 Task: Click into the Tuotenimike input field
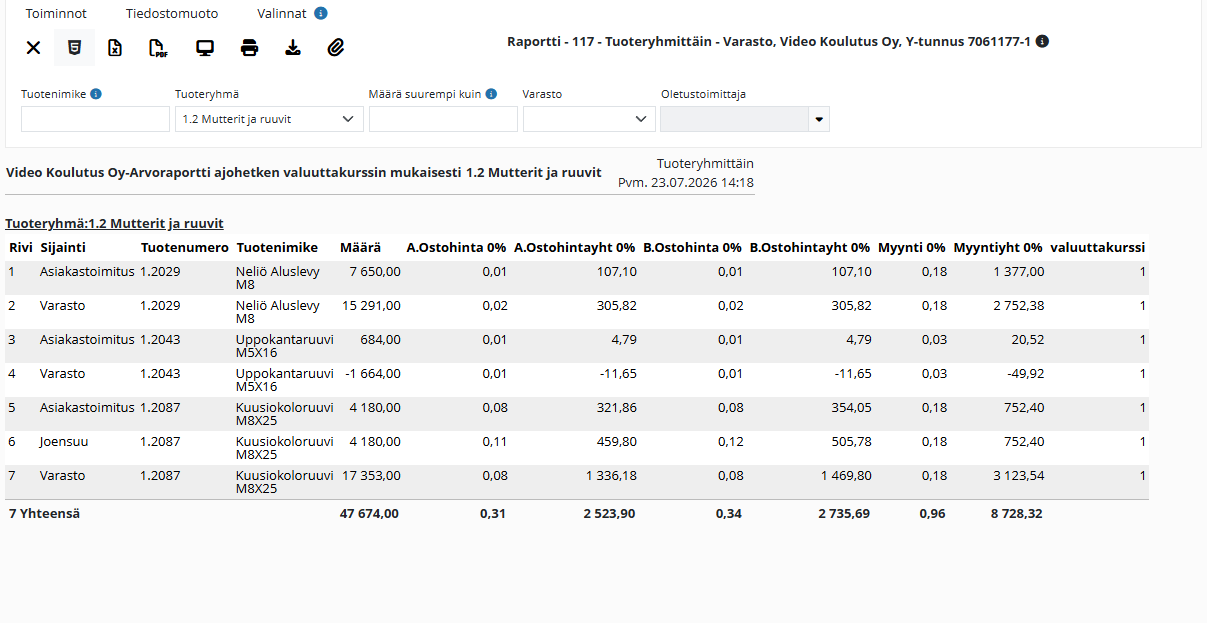point(96,119)
